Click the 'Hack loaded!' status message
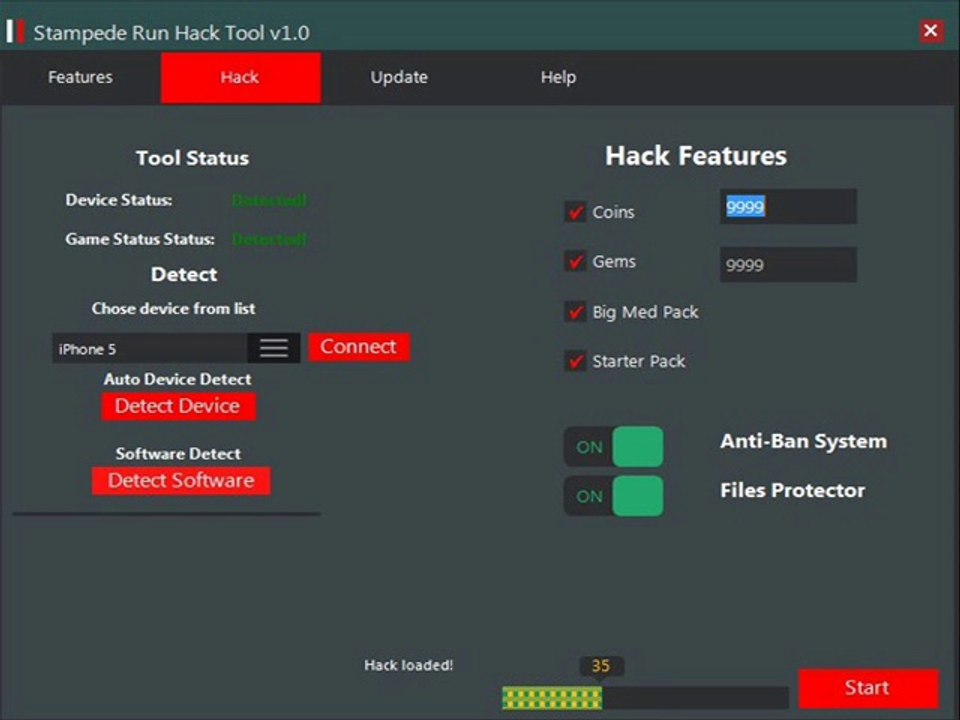The width and height of the screenshot is (960, 720). (408, 665)
